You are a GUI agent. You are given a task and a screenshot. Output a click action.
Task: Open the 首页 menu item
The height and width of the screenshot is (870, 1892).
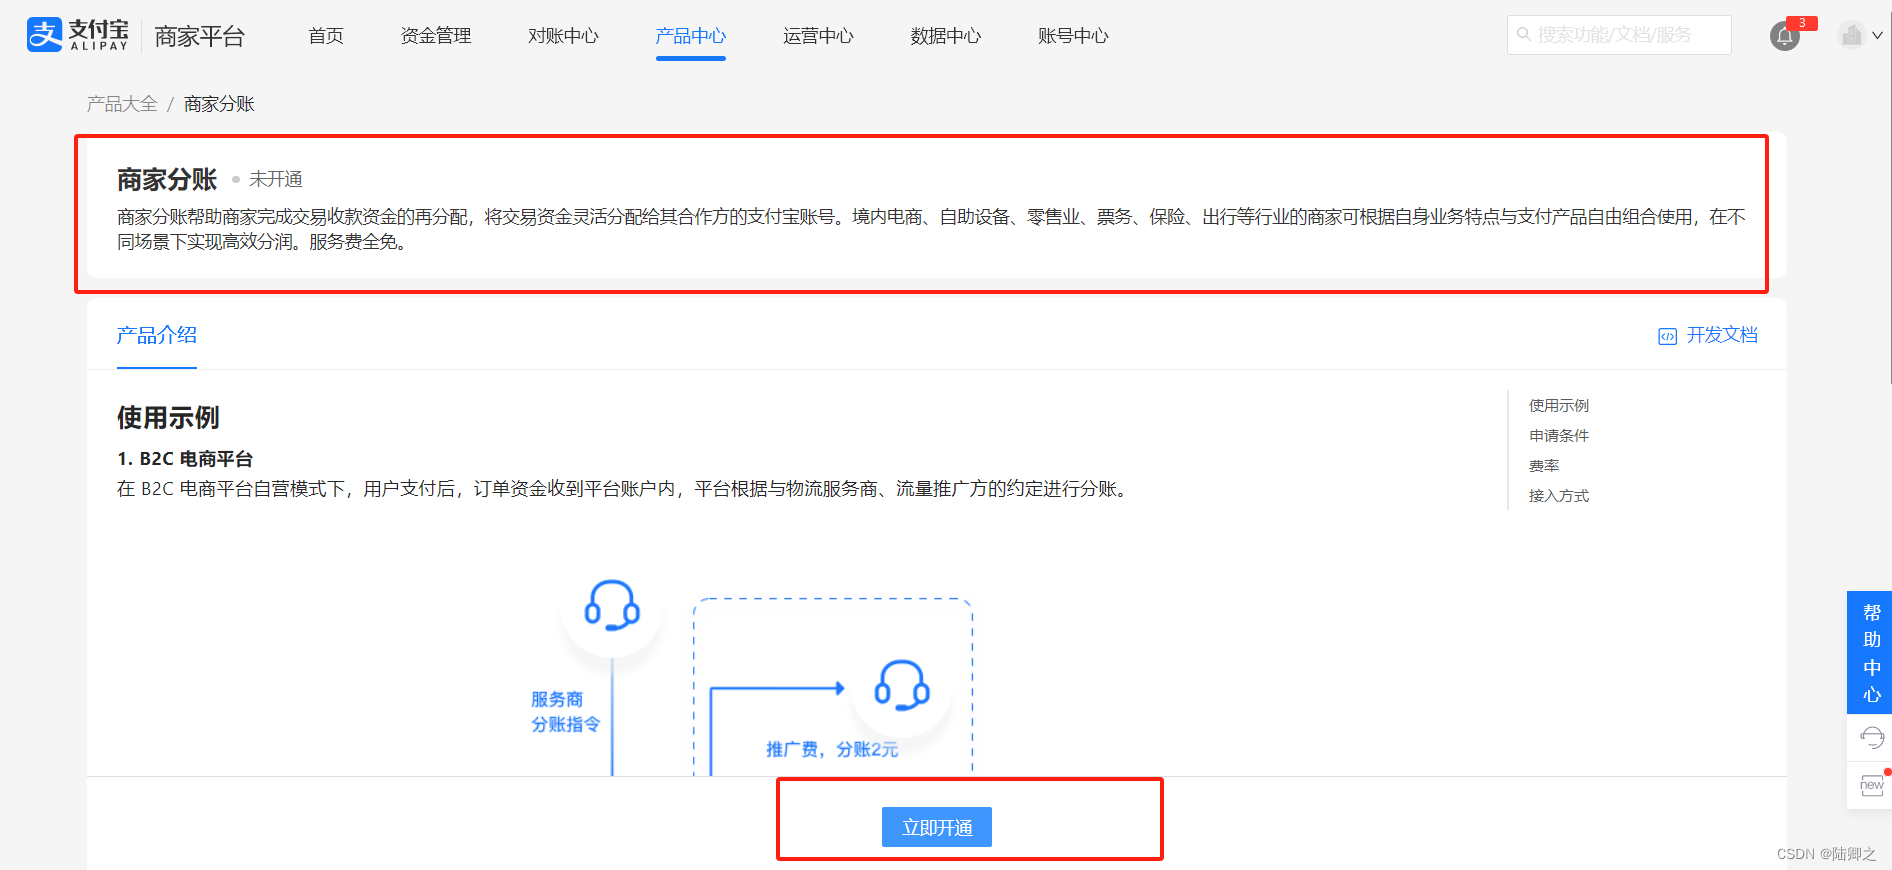tap(326, 36)
